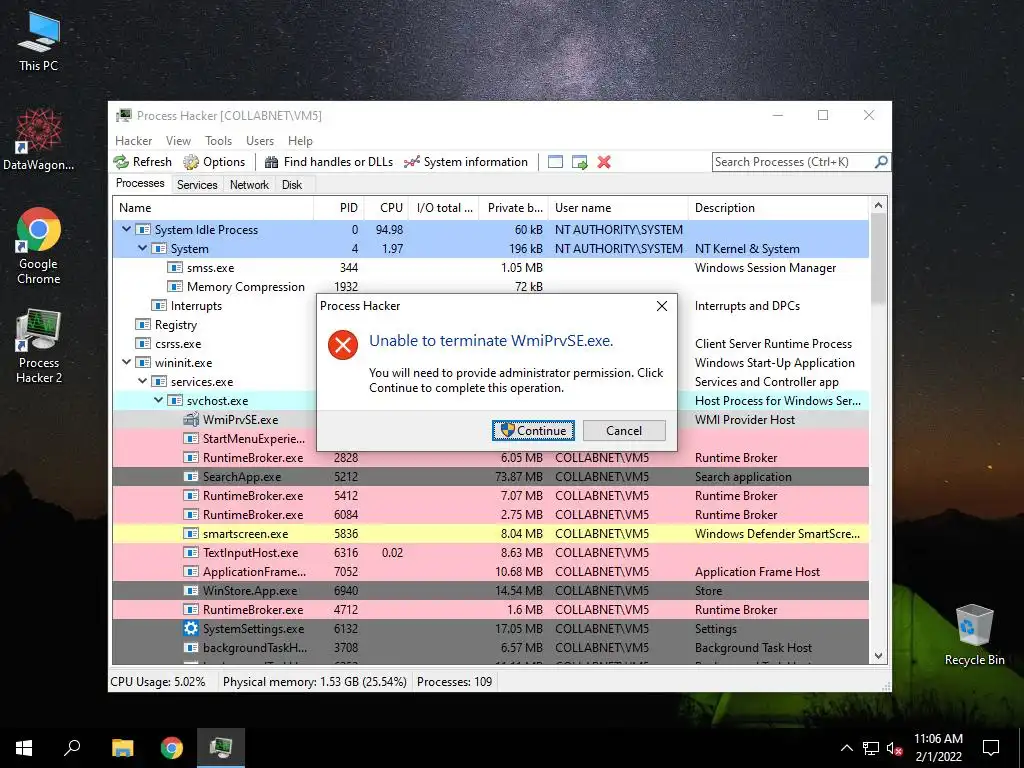This screenshot has height=768, width=1024.
Task: Click the search magnifier icon in search box
Action: 881,161
